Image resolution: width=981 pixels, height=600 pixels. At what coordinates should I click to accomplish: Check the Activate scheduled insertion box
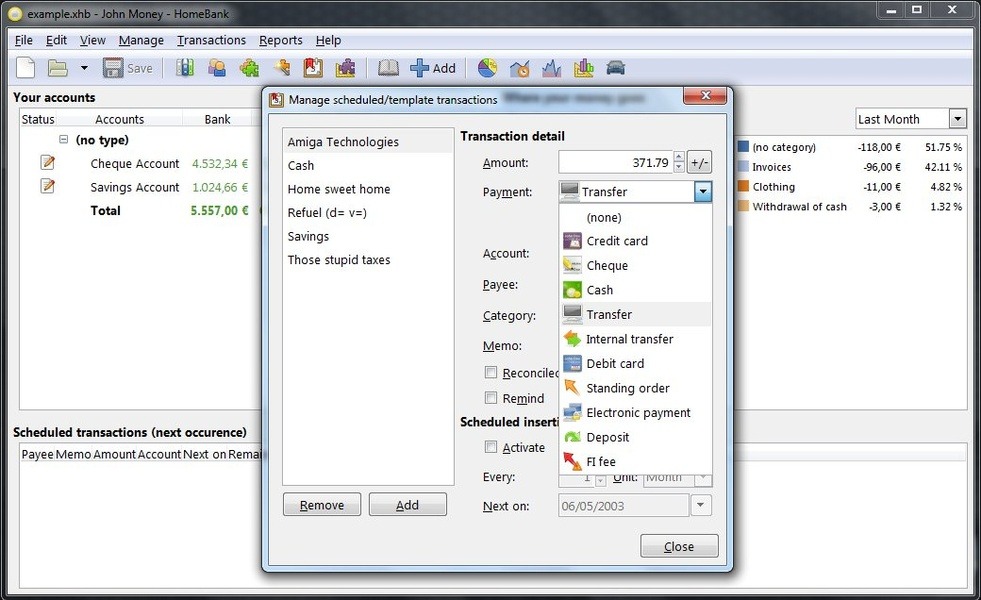(491, 447)
